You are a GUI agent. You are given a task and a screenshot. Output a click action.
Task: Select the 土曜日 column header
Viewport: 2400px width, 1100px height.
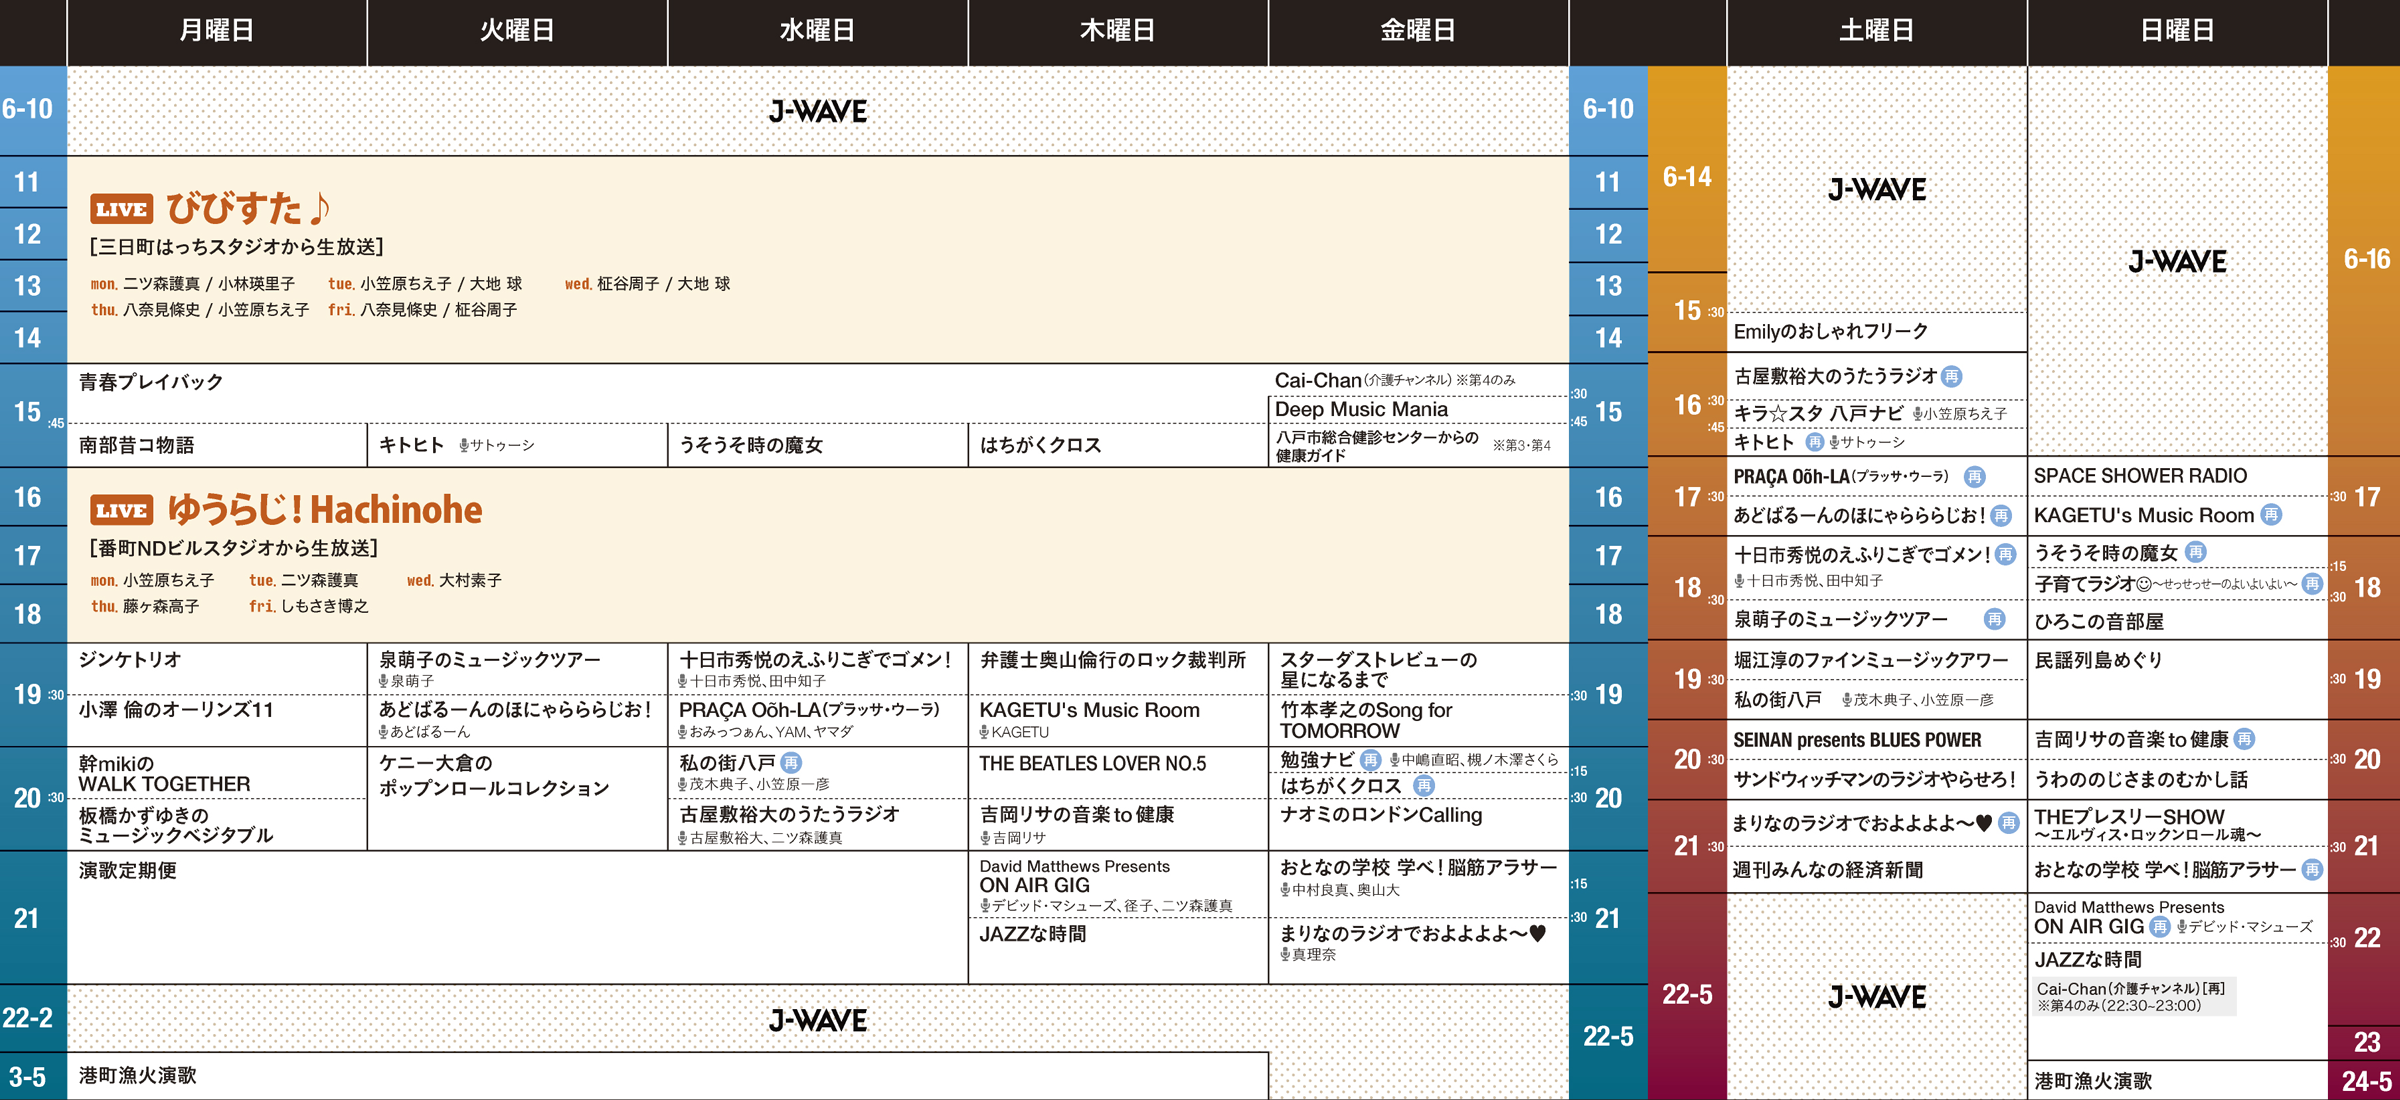click(x=1876, y=31)
